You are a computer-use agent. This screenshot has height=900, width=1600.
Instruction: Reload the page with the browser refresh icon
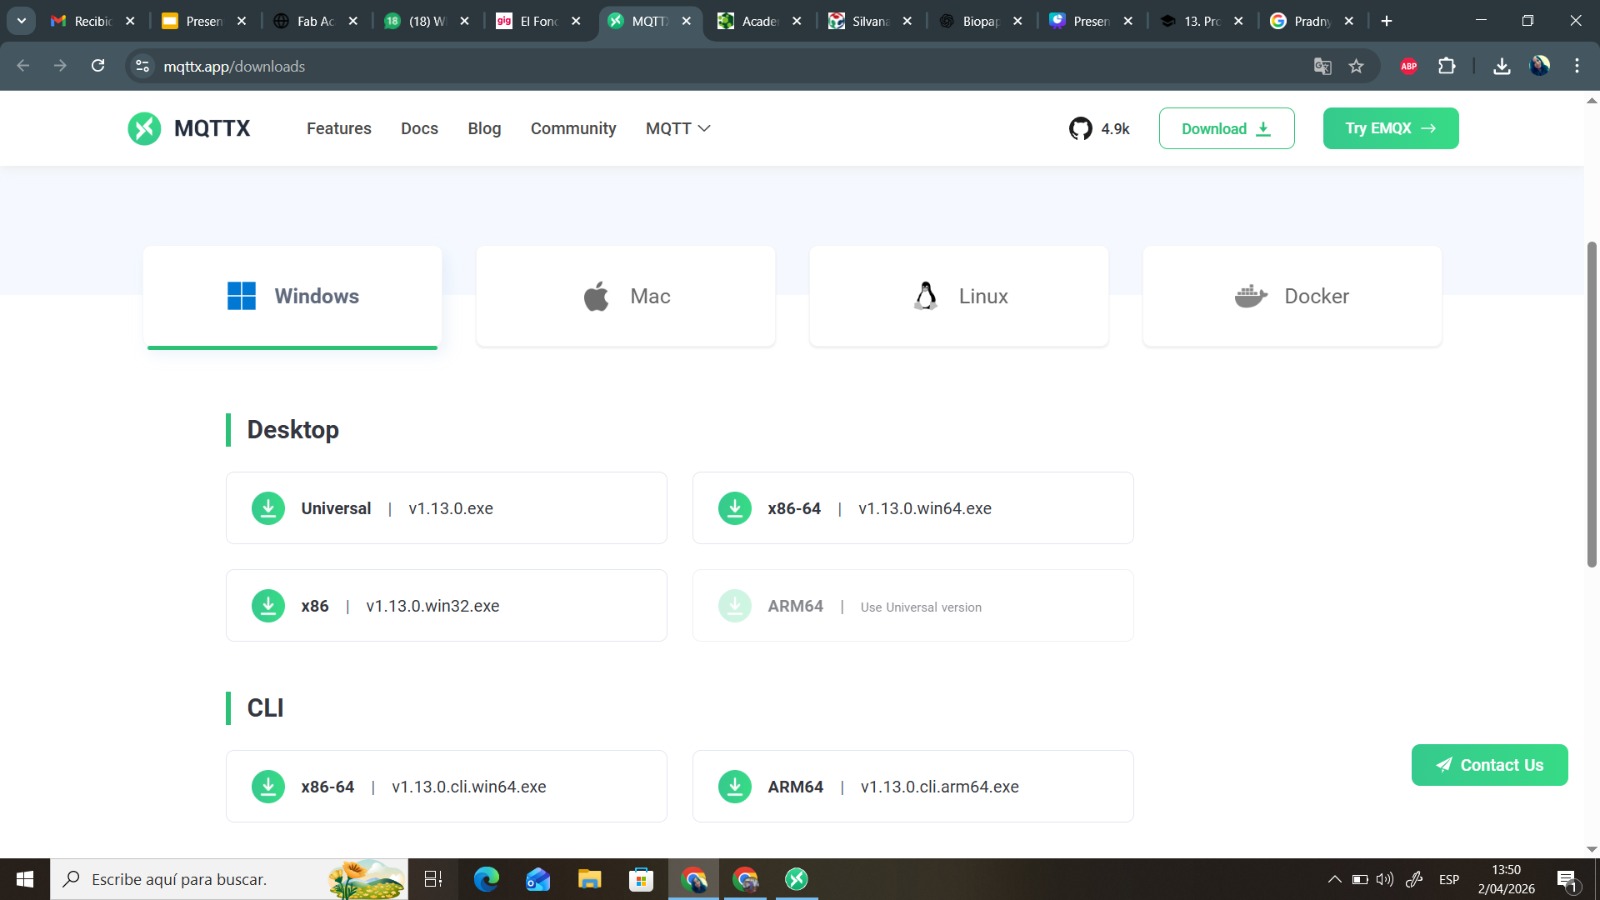tap(98, 66)
